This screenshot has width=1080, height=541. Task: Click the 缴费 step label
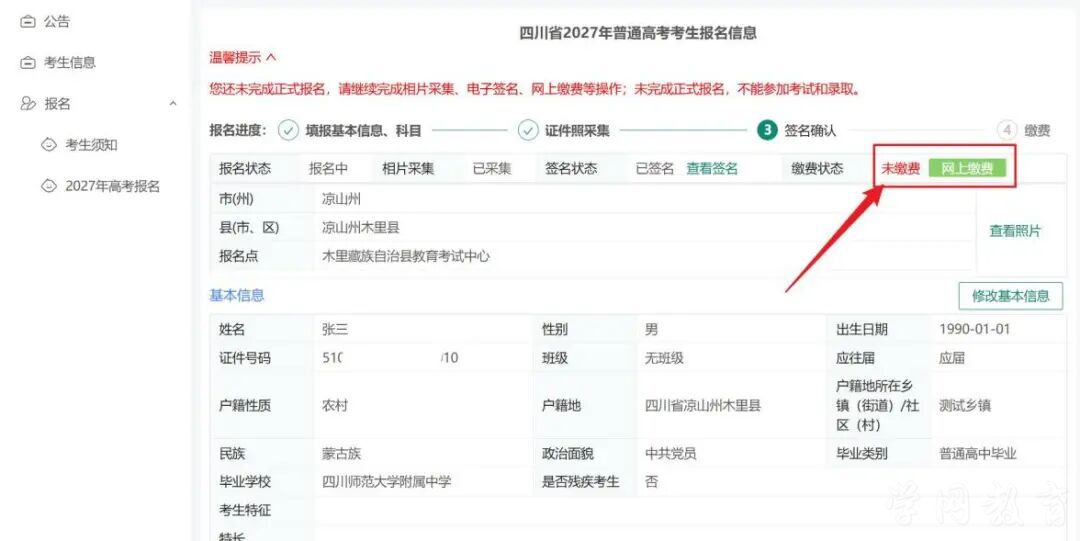tap(1037, 130)
